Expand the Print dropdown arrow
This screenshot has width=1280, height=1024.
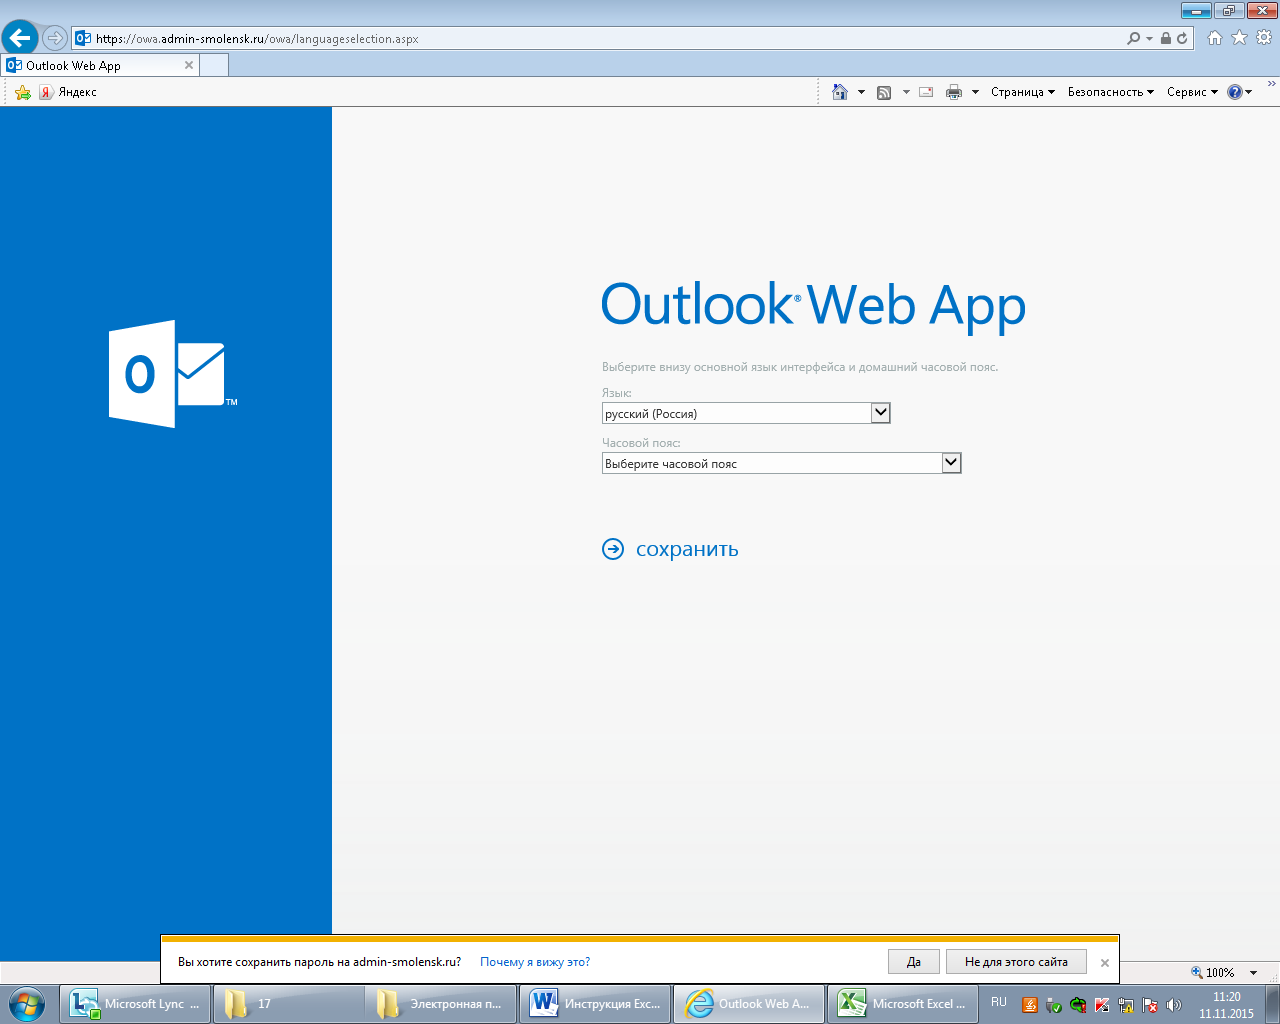point(975,92)
